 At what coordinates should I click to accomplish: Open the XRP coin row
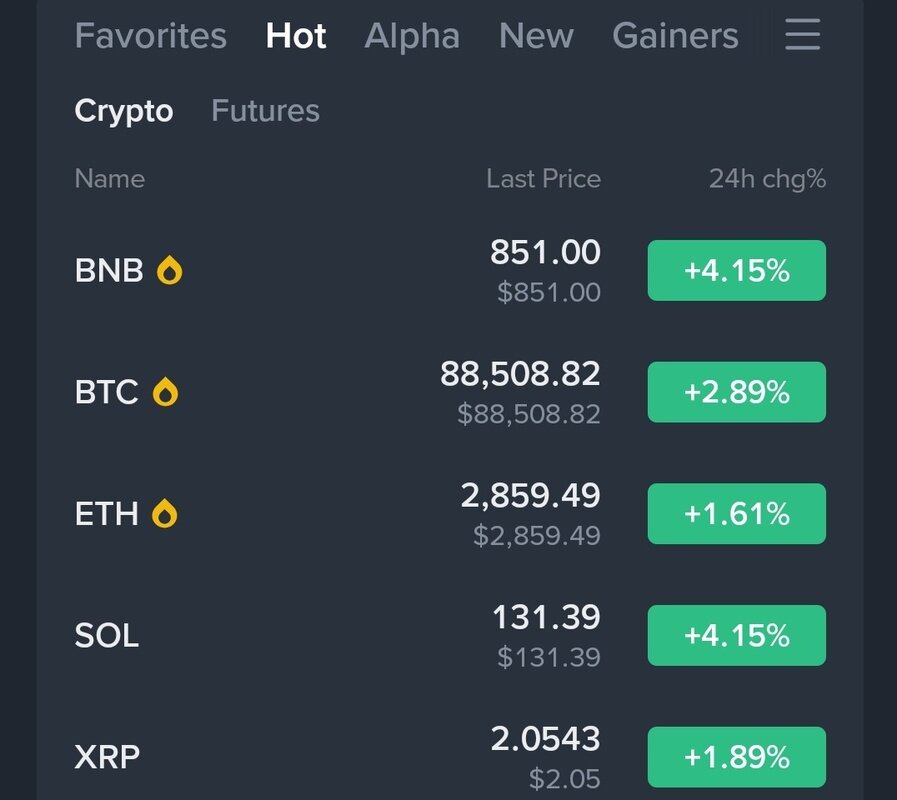coord(107,757)
